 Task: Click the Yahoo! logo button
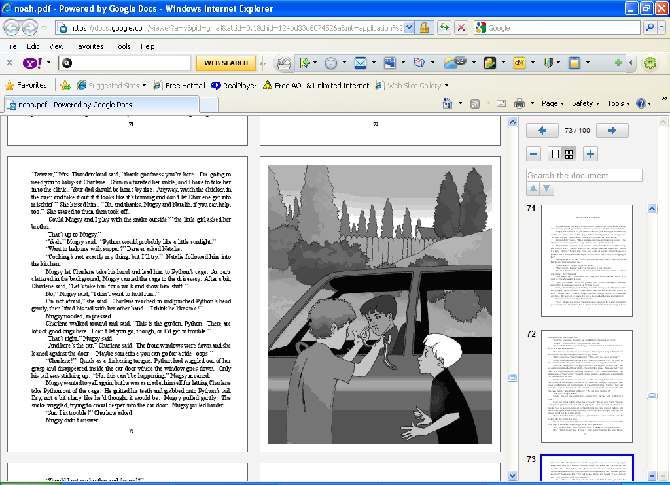click(x=32, y=63)
